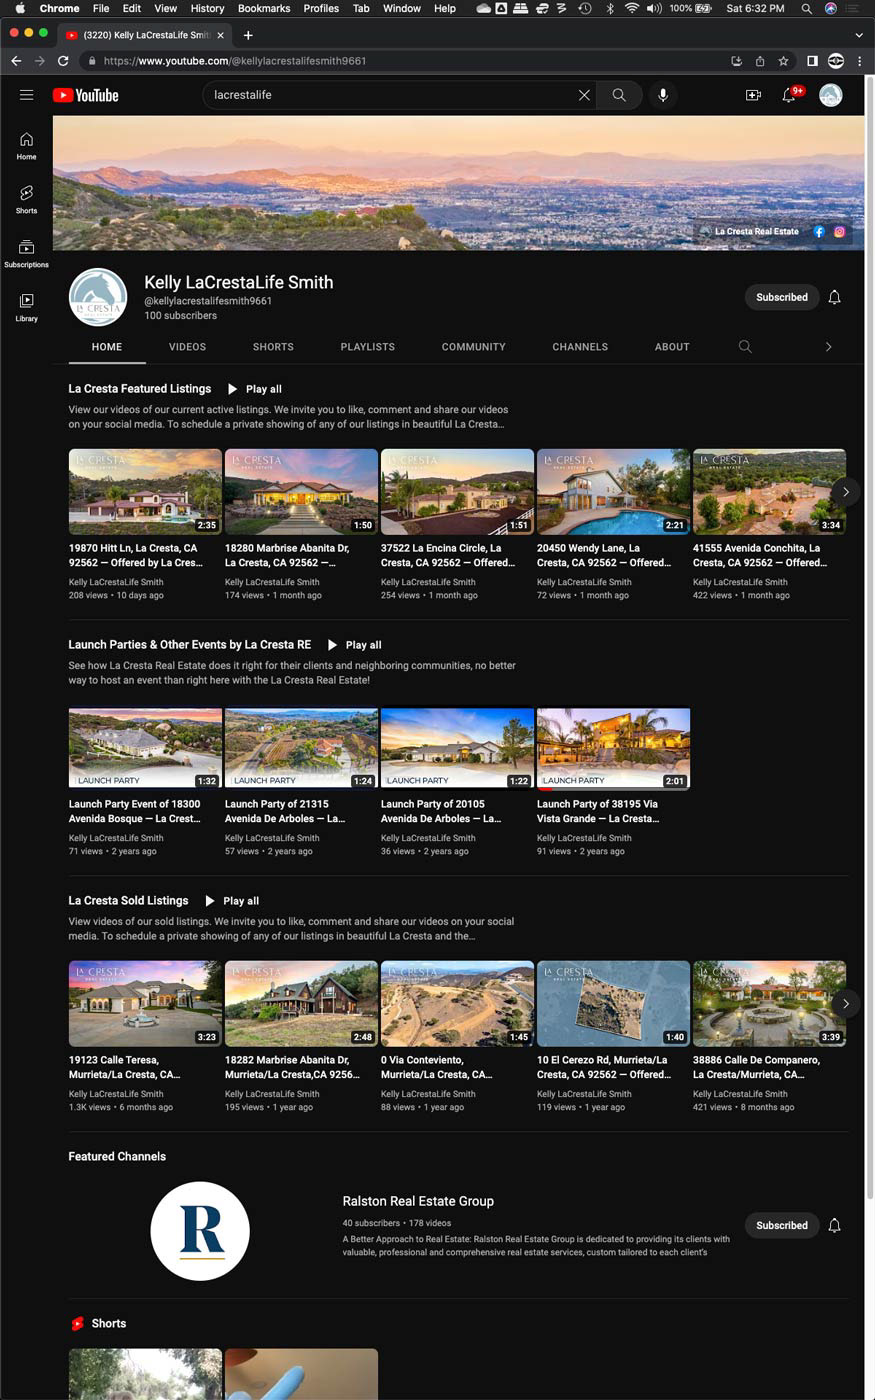Screen dimensions: 875x1400
Task: Click the Chrome share page icon
Action: 760,61
